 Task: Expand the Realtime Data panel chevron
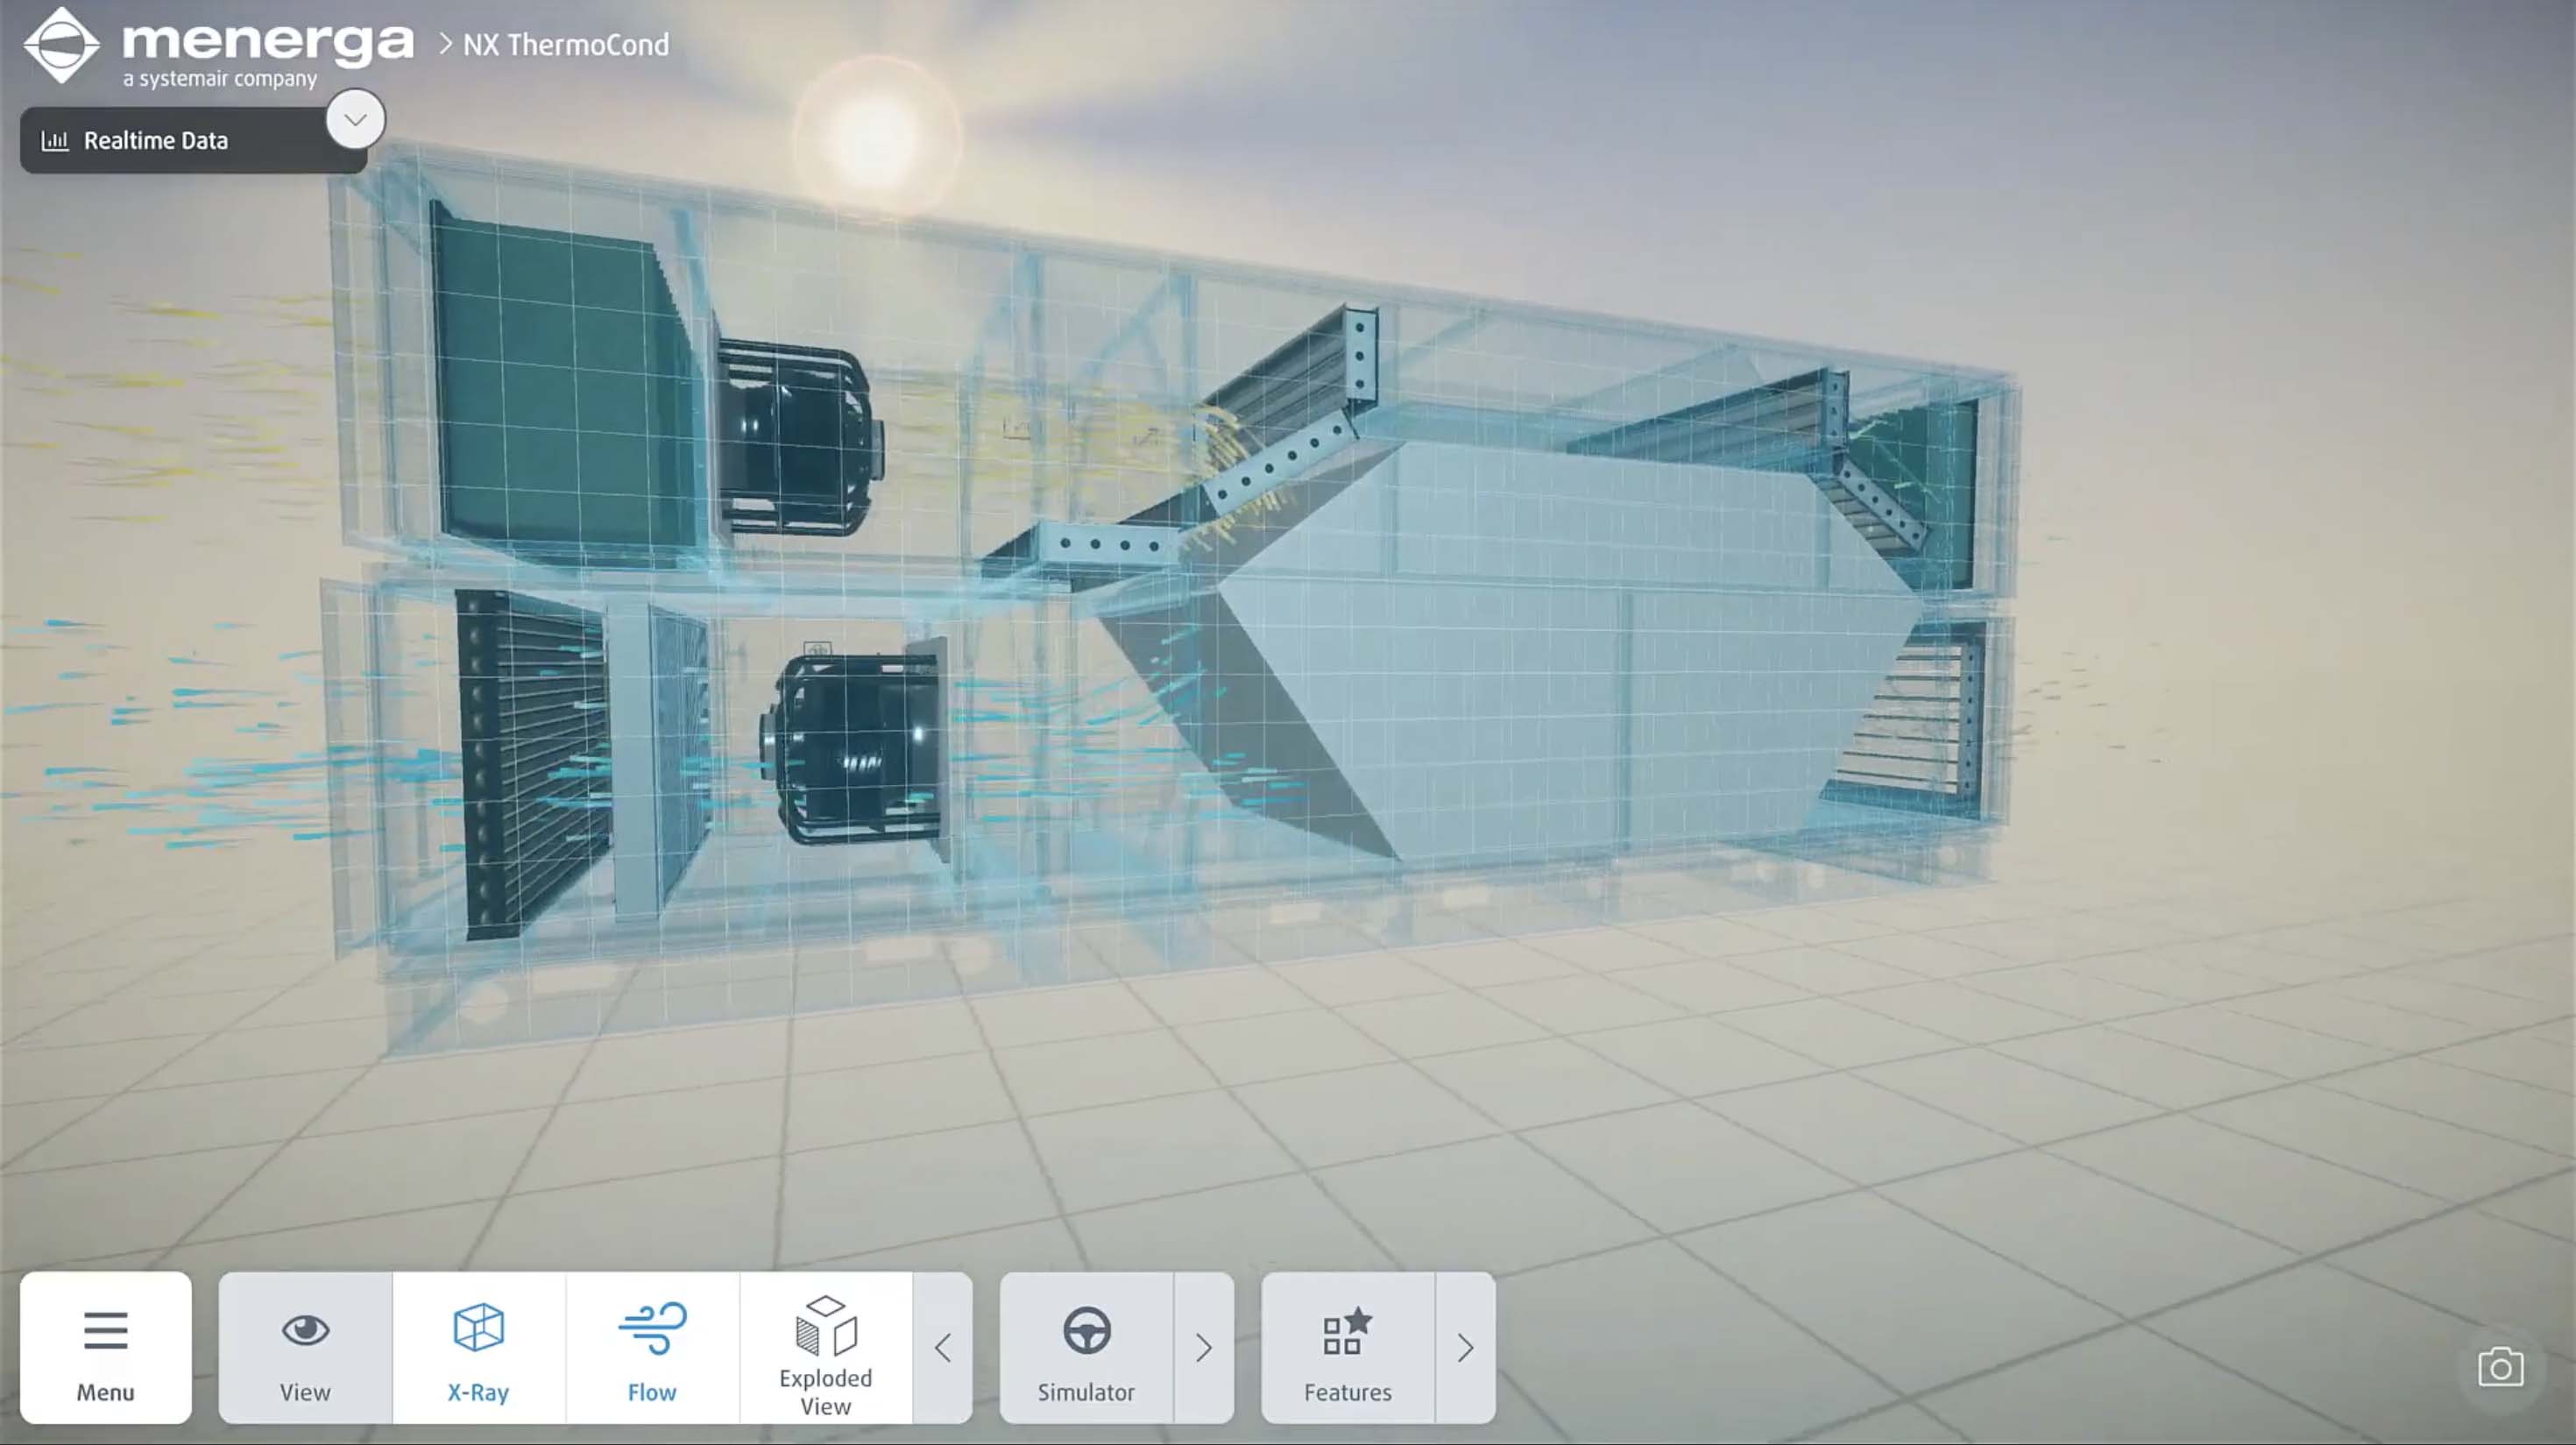click(355, 119)
